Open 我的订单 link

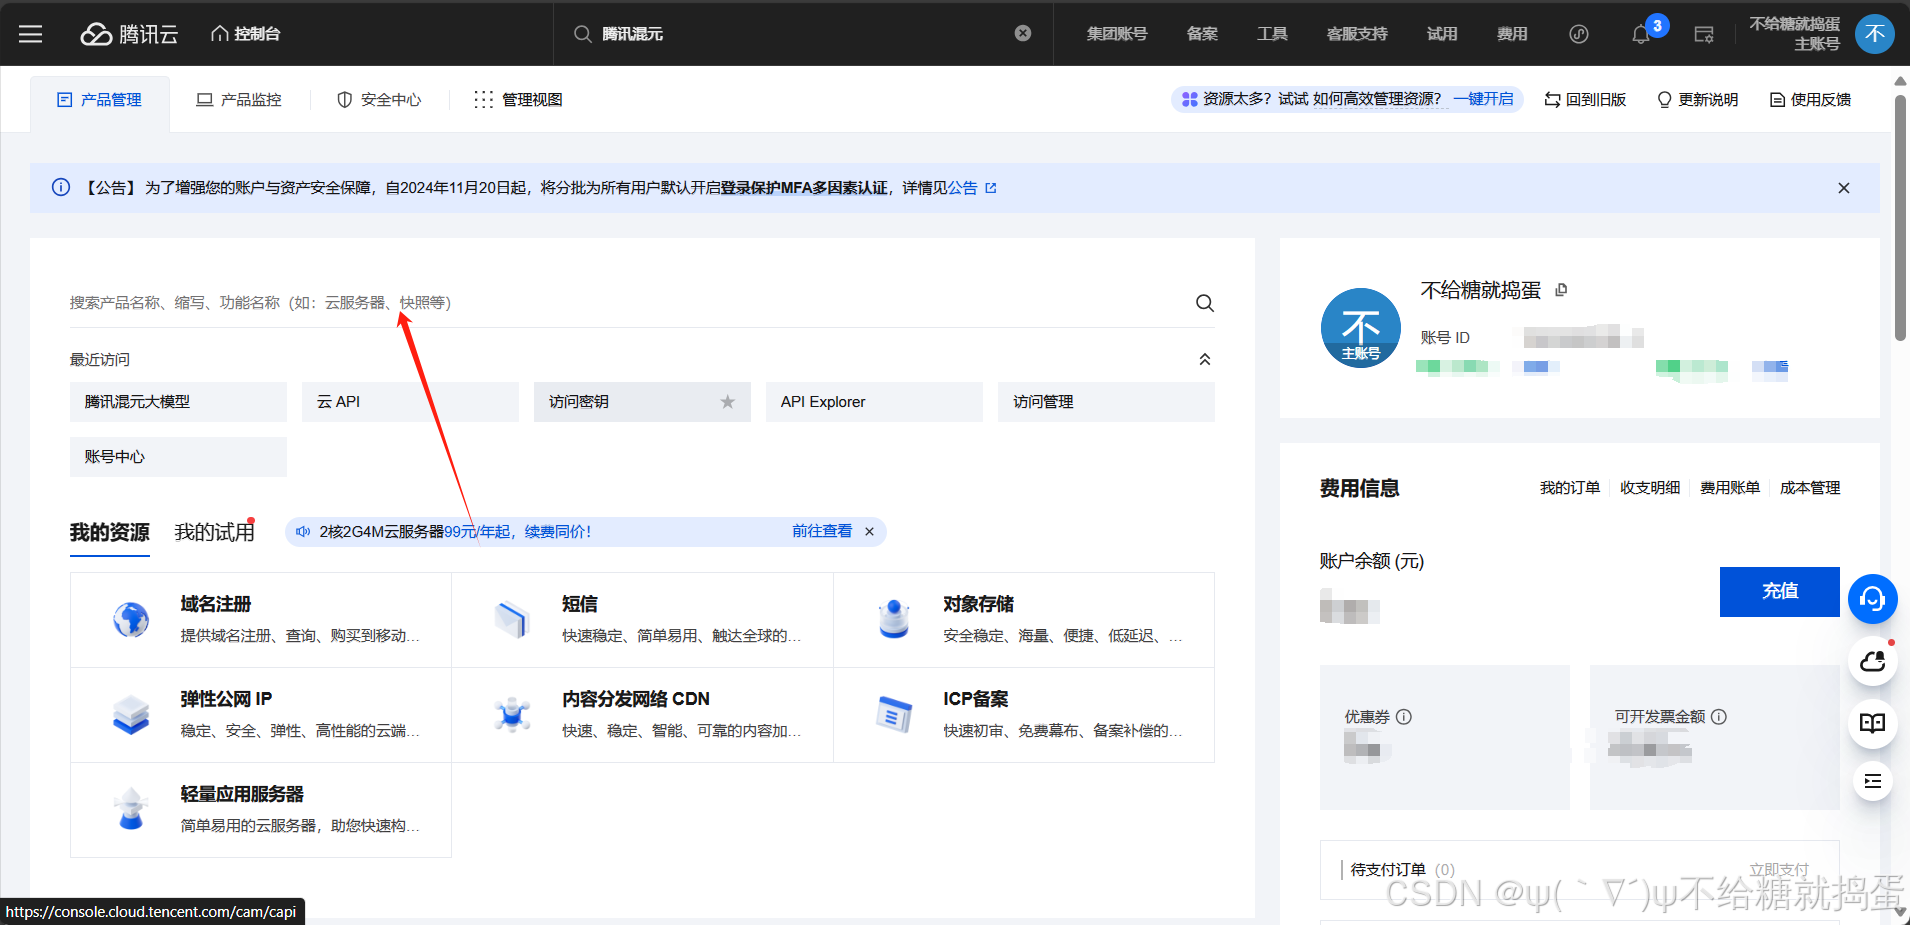(1570, 488)
